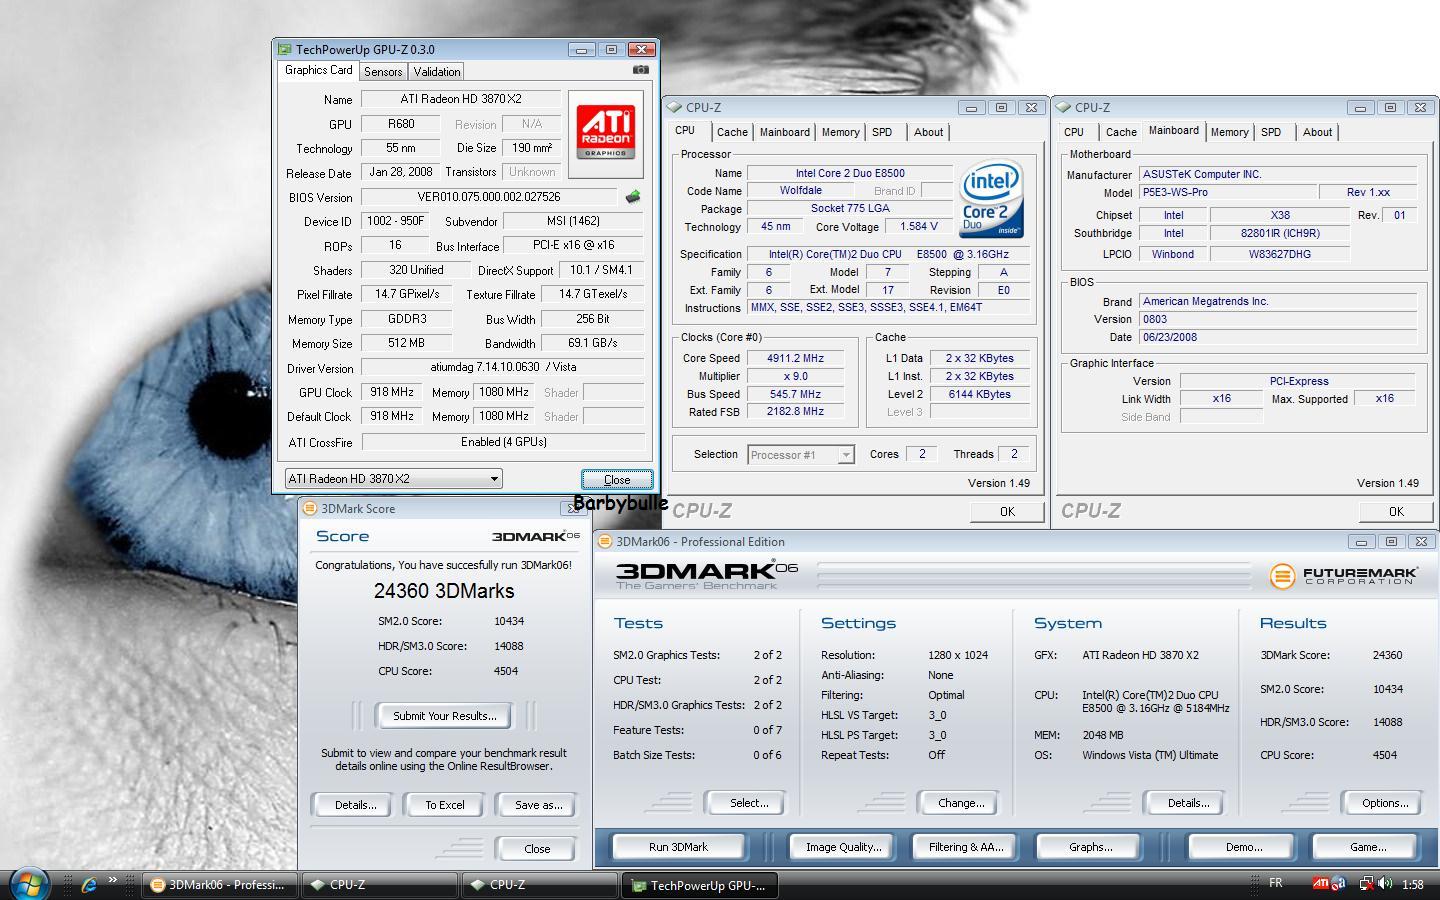This screenshot has width=1440, height=900.
Task: Click Close button in GPU-Z window
Action: click(617, 480)
